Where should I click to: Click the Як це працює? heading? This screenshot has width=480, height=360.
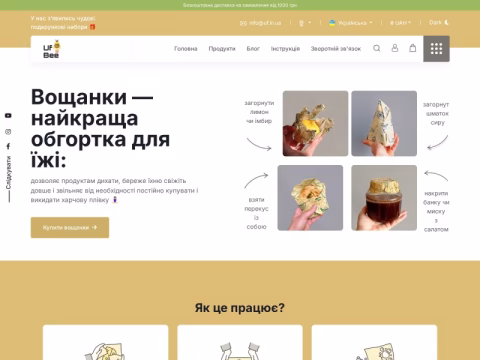[x=240, y=307]
